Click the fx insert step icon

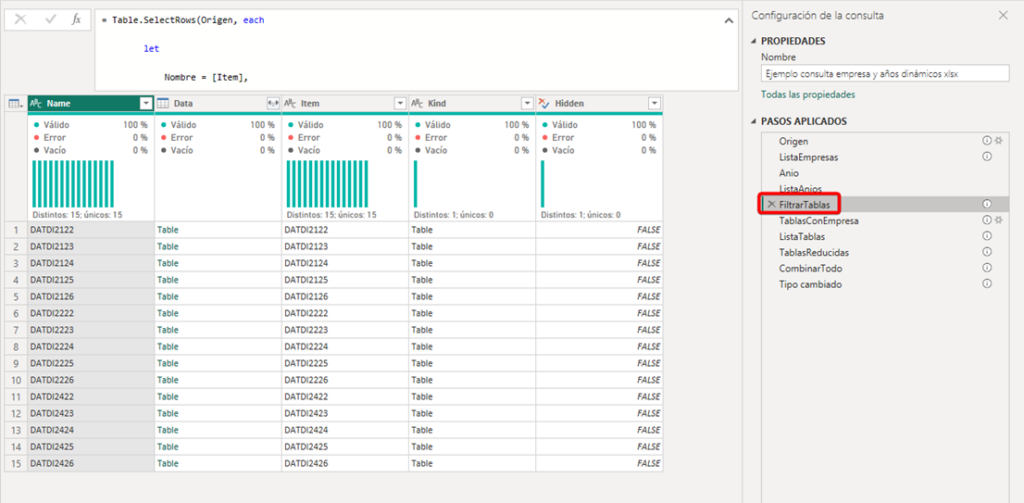76,19
